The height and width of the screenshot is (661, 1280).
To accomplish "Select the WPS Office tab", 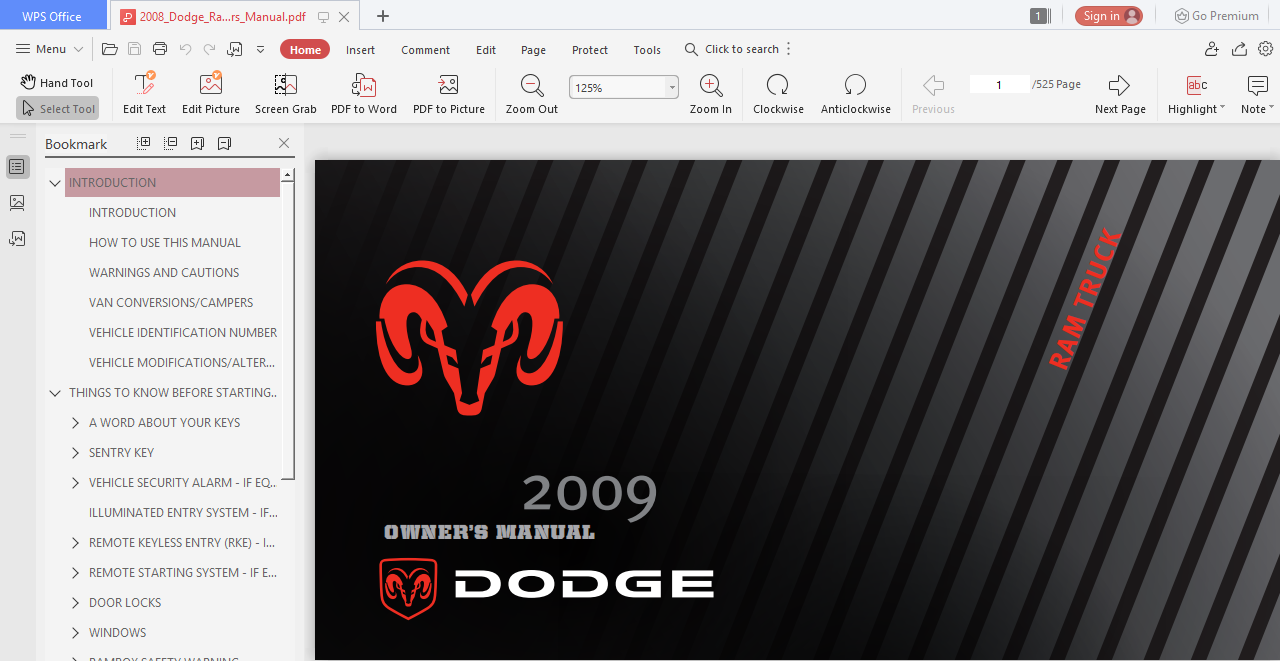I will pos(52,16).
